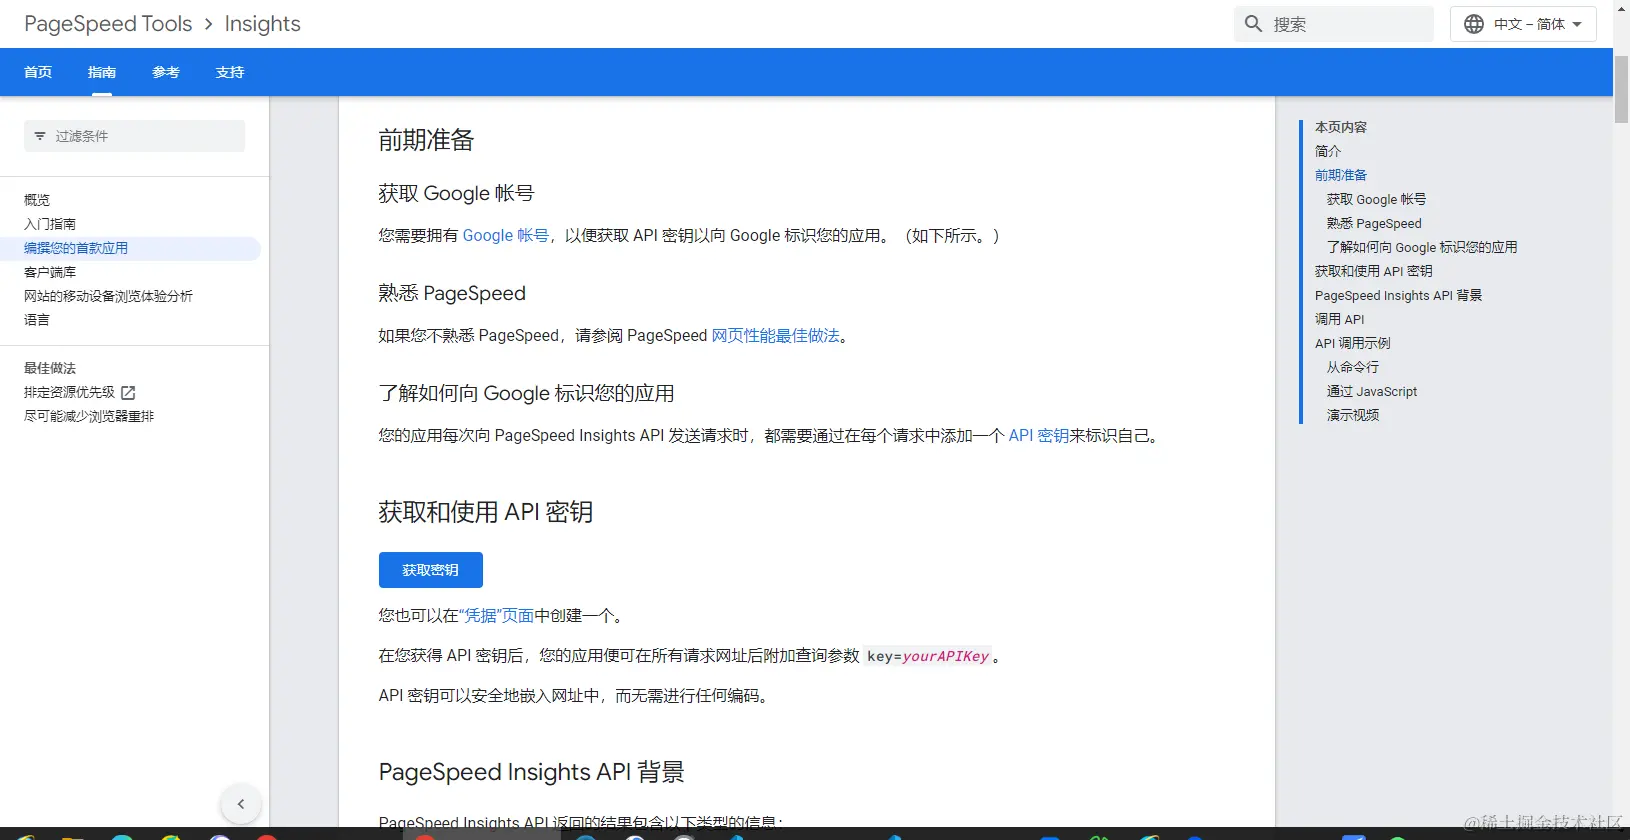The image size is (1630, 840).
Task: Jump to 调用 API in contents
Action: pos(1340,319)
